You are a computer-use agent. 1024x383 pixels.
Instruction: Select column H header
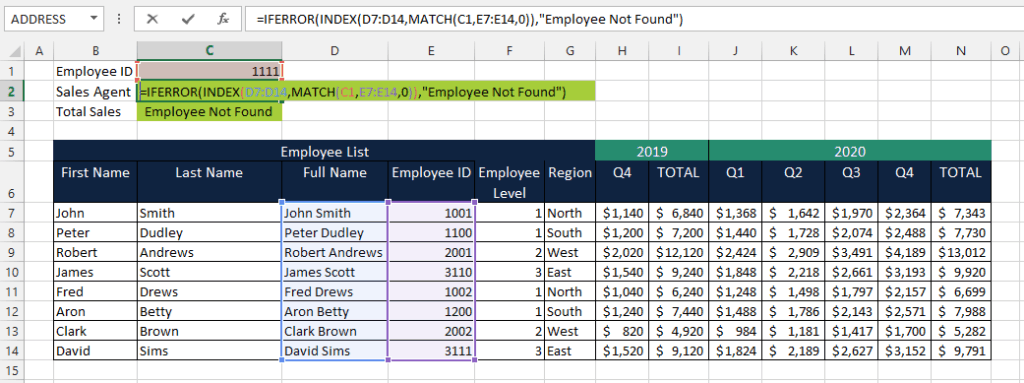(622, 51)
